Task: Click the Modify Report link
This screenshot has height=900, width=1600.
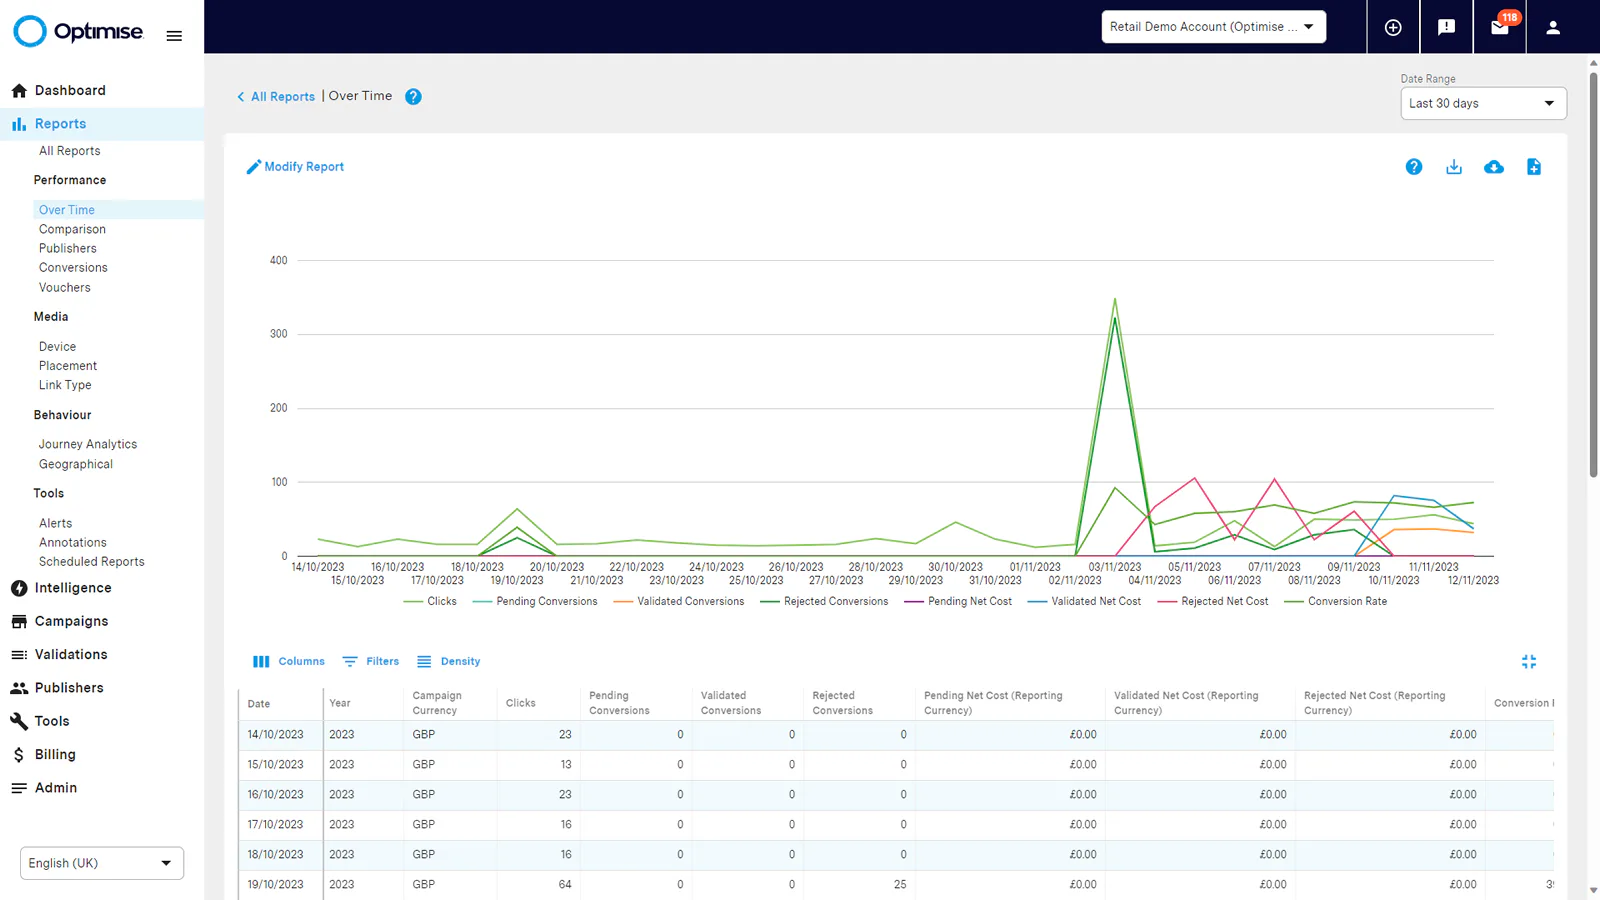Action: click(x=295, y=167)
